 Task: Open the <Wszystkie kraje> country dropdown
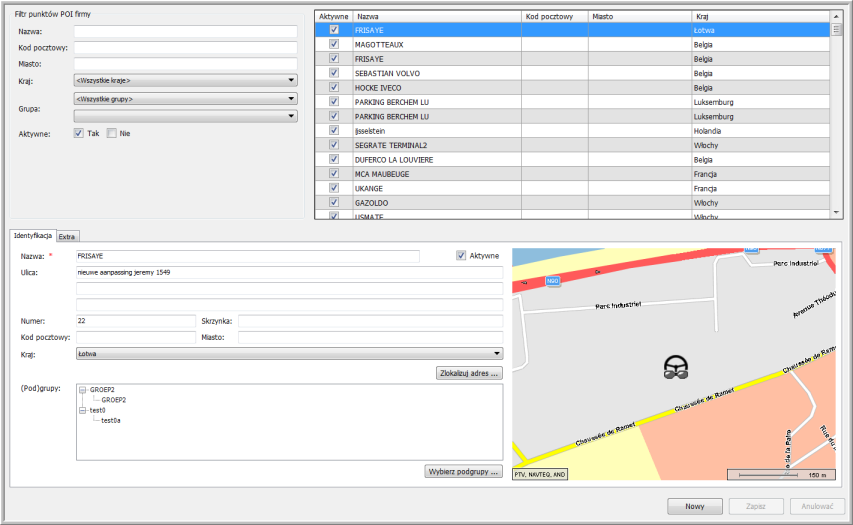pos(186,80)
